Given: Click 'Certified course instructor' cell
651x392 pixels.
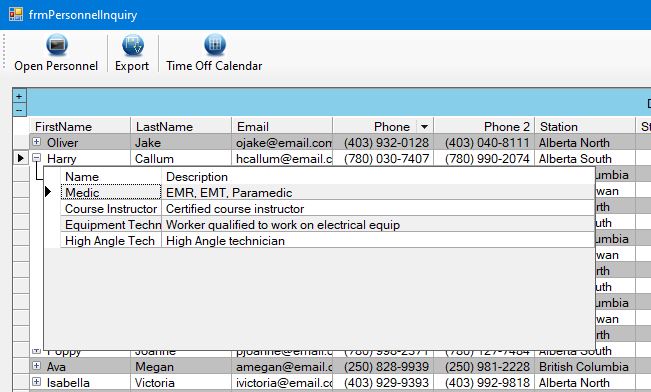Looking at the screenshot, I should tap(378, 208).
